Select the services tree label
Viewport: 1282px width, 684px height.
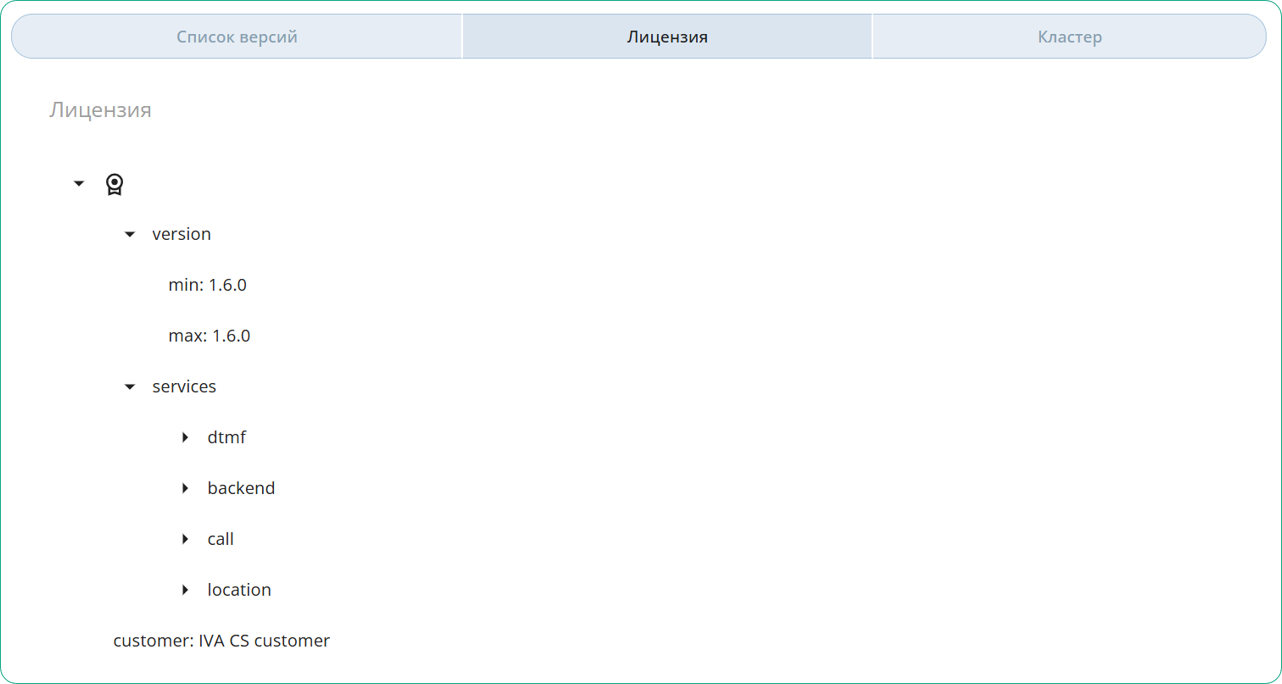(184, 387)
